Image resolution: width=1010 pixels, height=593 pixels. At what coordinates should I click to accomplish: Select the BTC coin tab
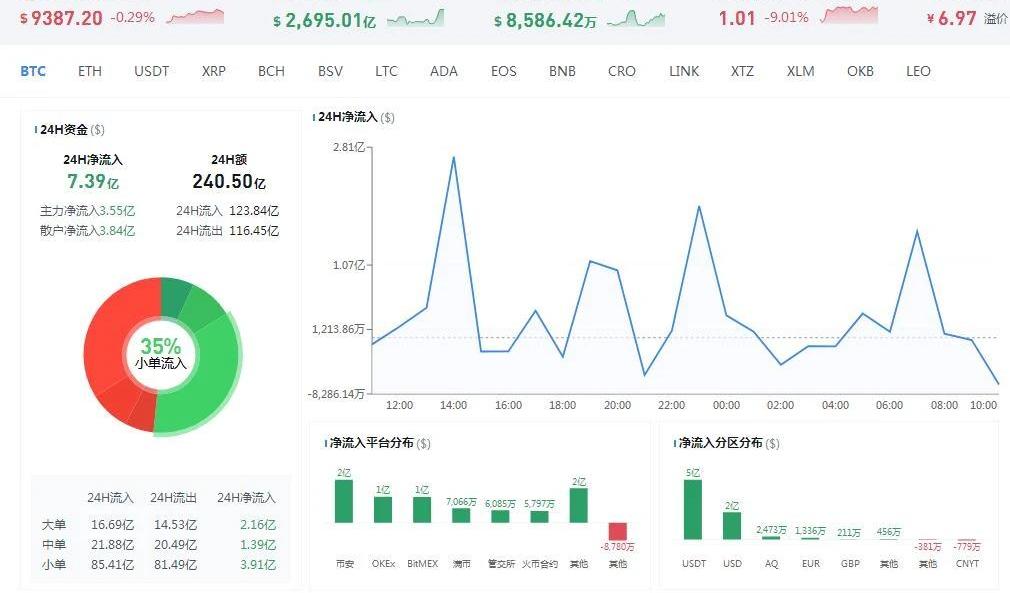tap(33, 71)
